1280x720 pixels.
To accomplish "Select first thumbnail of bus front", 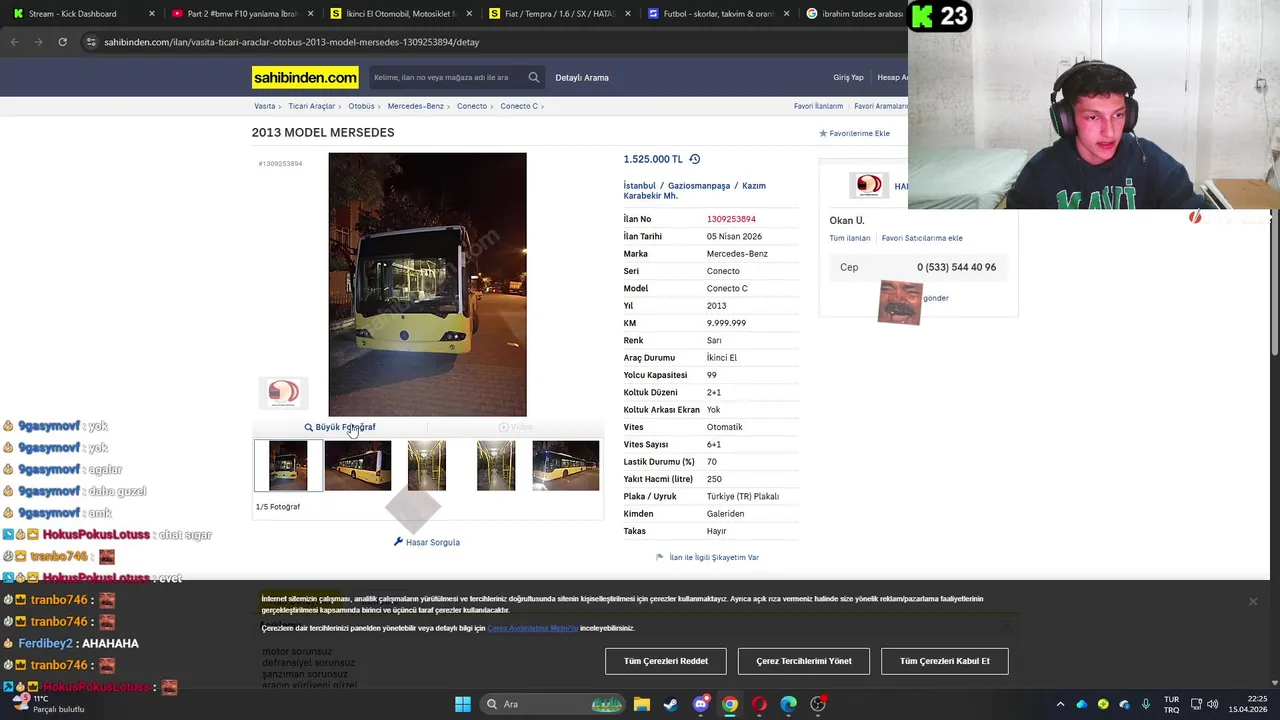I will 288,465.
